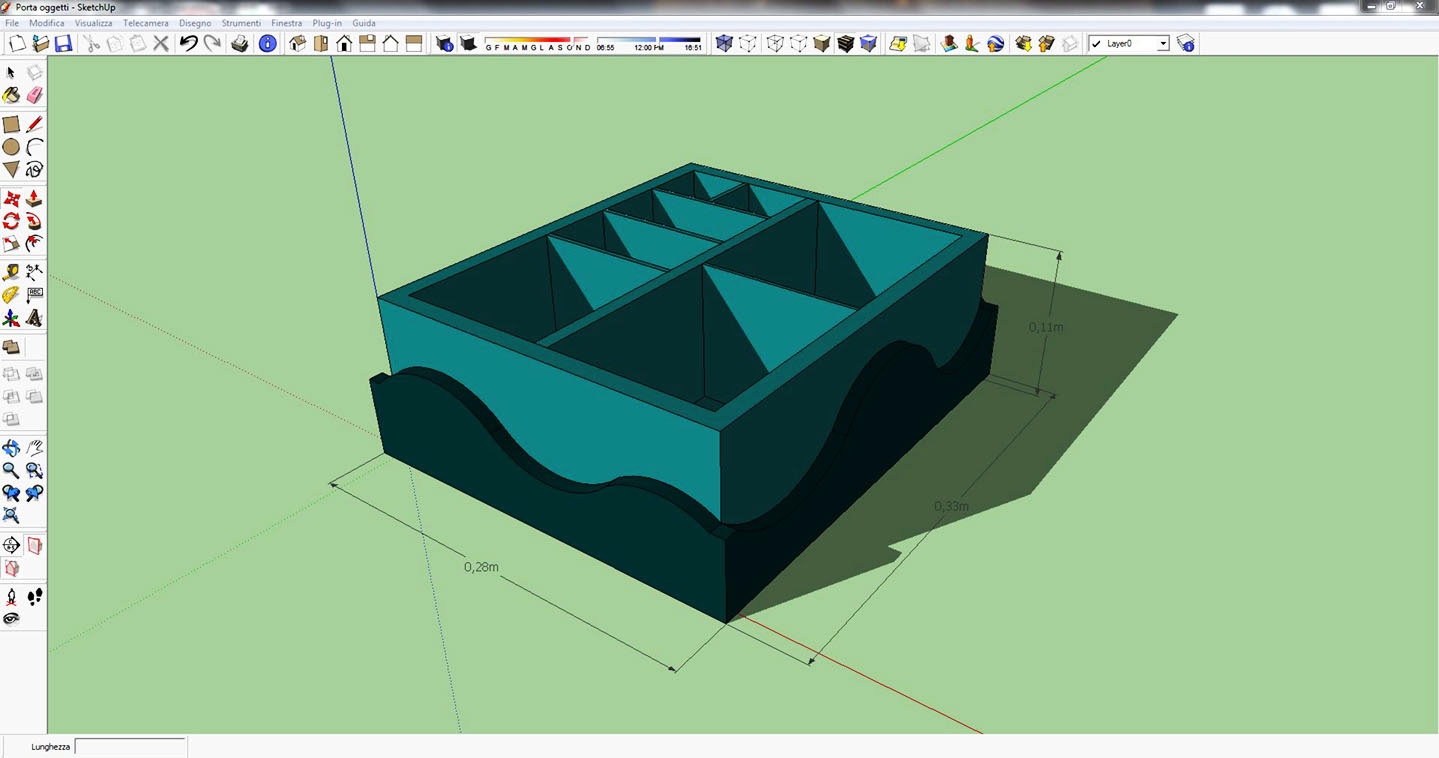Open the Telecamera menu

[x=146, y=22]
